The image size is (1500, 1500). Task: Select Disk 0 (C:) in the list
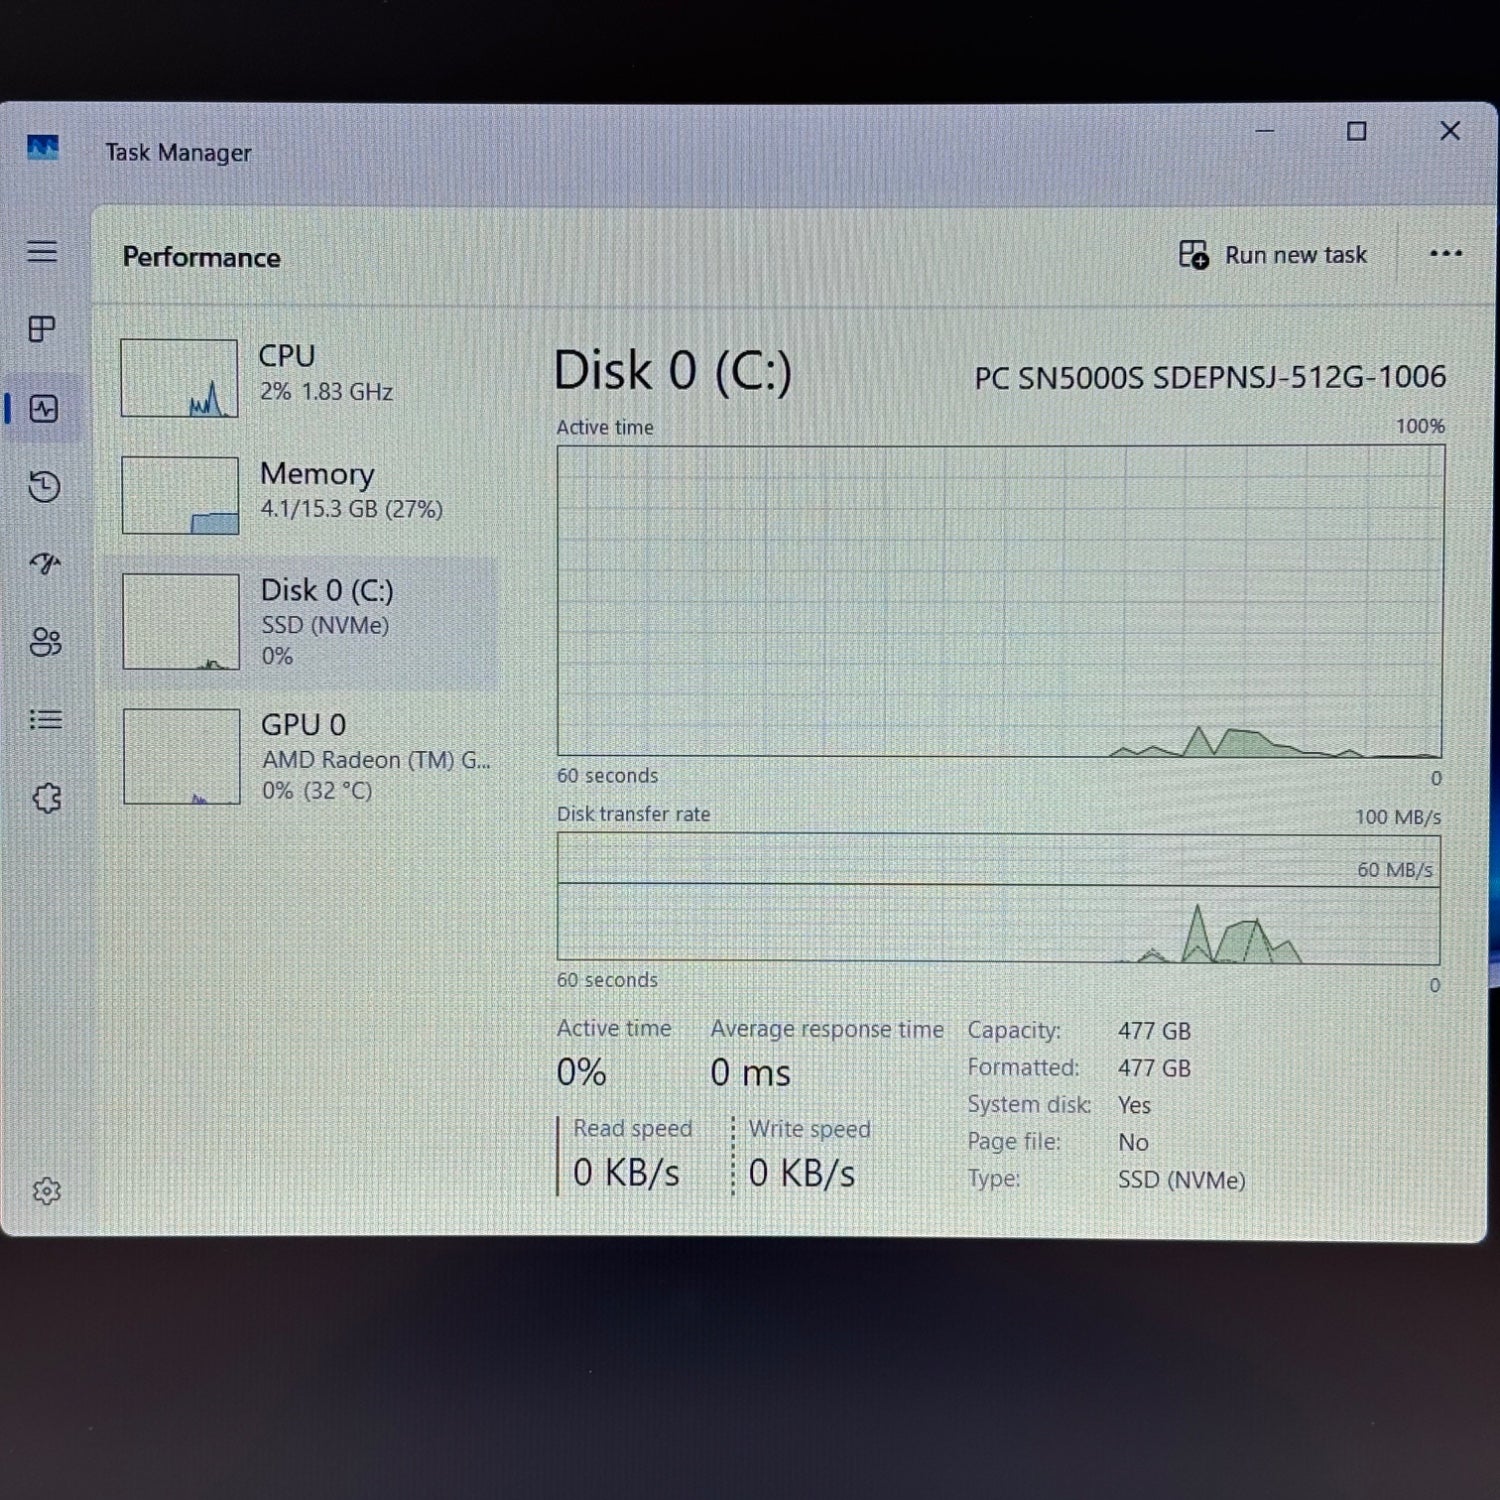tap(303, 622)
